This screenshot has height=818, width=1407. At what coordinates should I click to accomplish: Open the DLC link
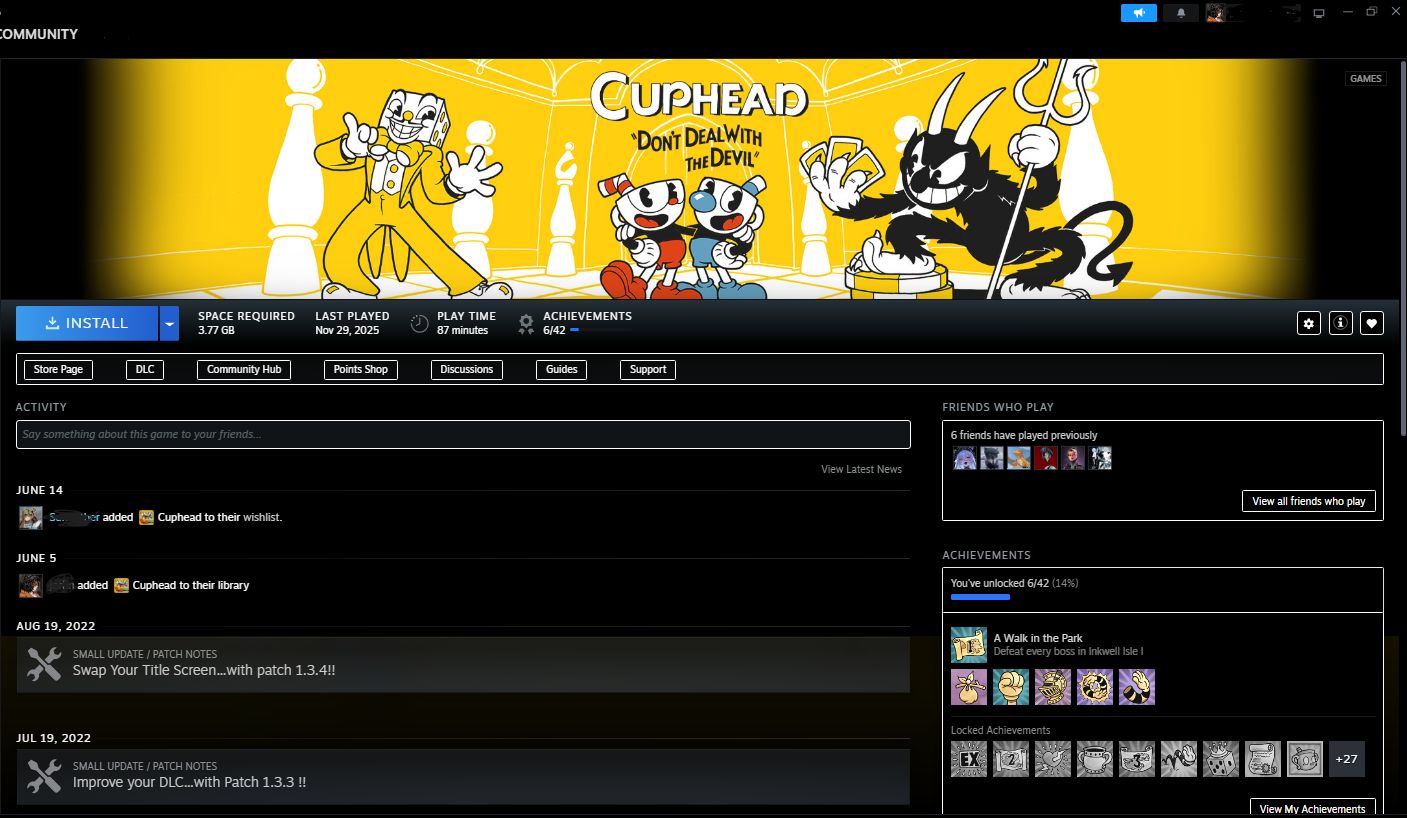point(145,369)
